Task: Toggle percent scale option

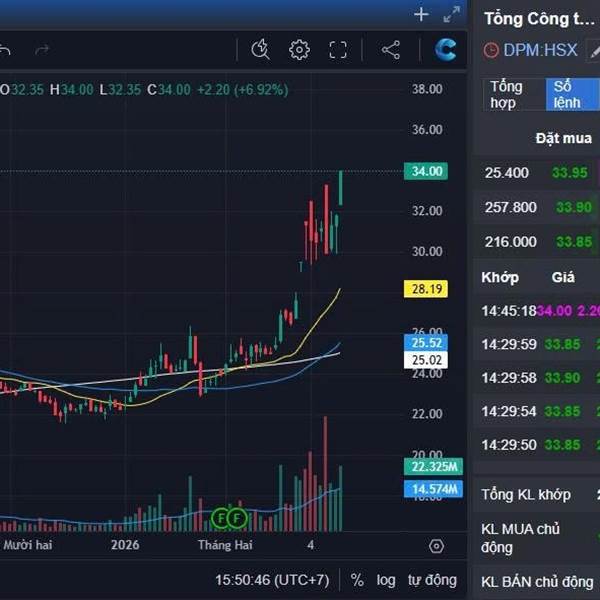Action: [357, 580]
